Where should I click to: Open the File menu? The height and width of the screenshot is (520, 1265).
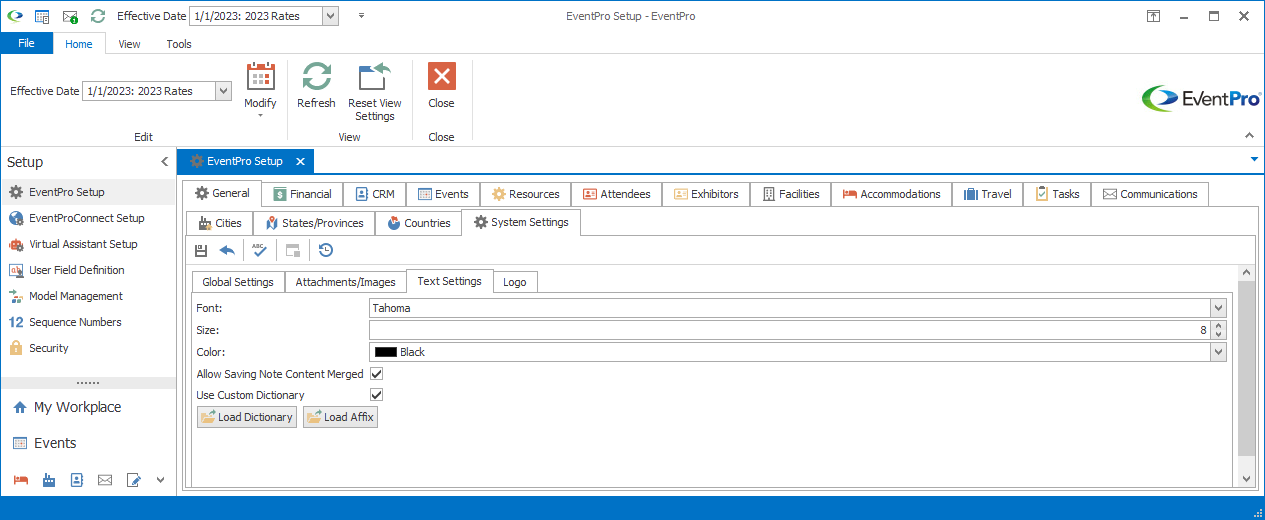coord(26,43)
